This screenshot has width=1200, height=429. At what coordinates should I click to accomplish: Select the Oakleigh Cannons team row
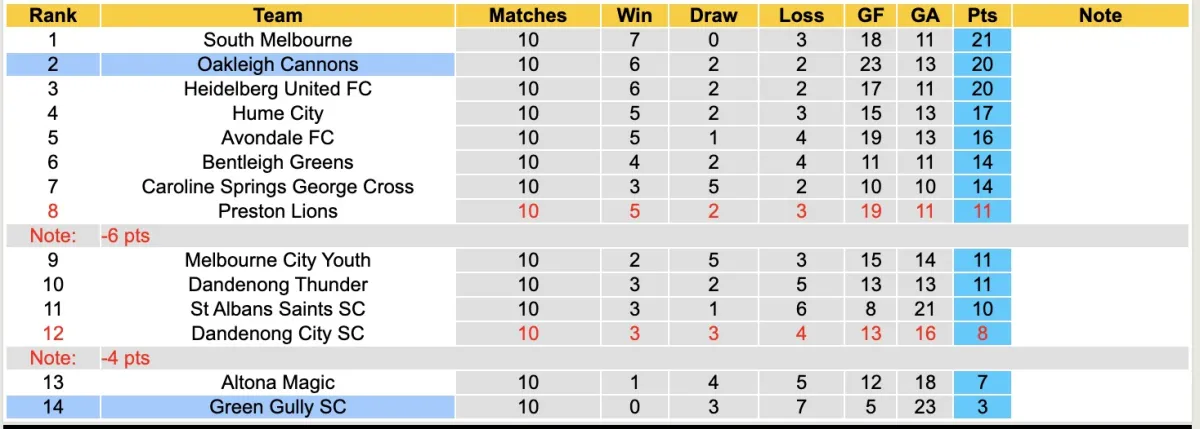(x=277, y=64)
